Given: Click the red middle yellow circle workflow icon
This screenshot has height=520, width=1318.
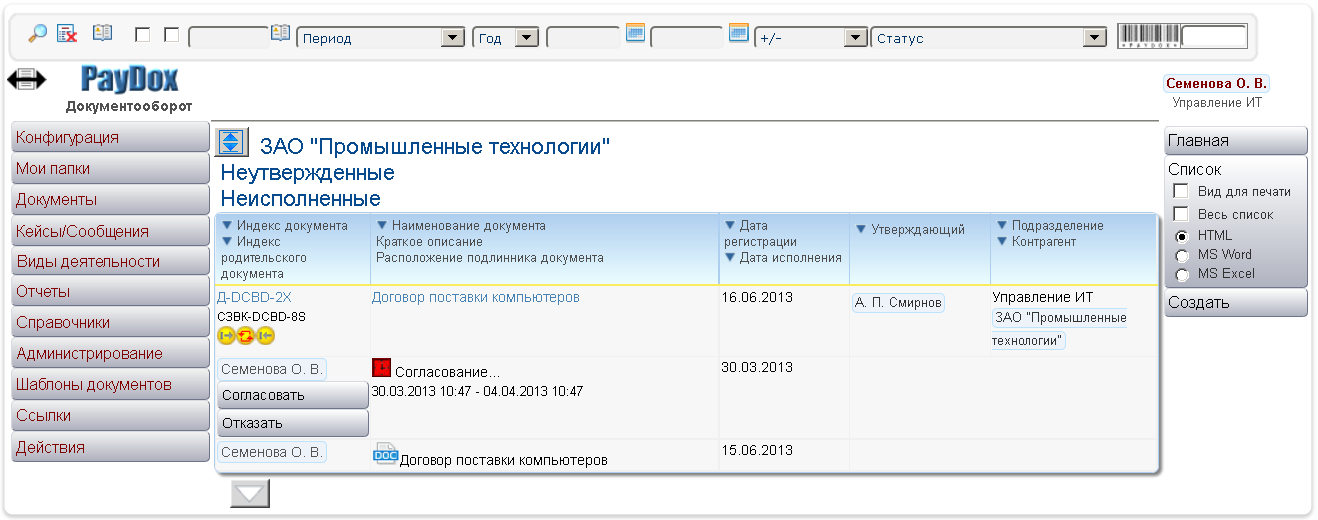Looking at the screenshot, I should coord(246,336).
